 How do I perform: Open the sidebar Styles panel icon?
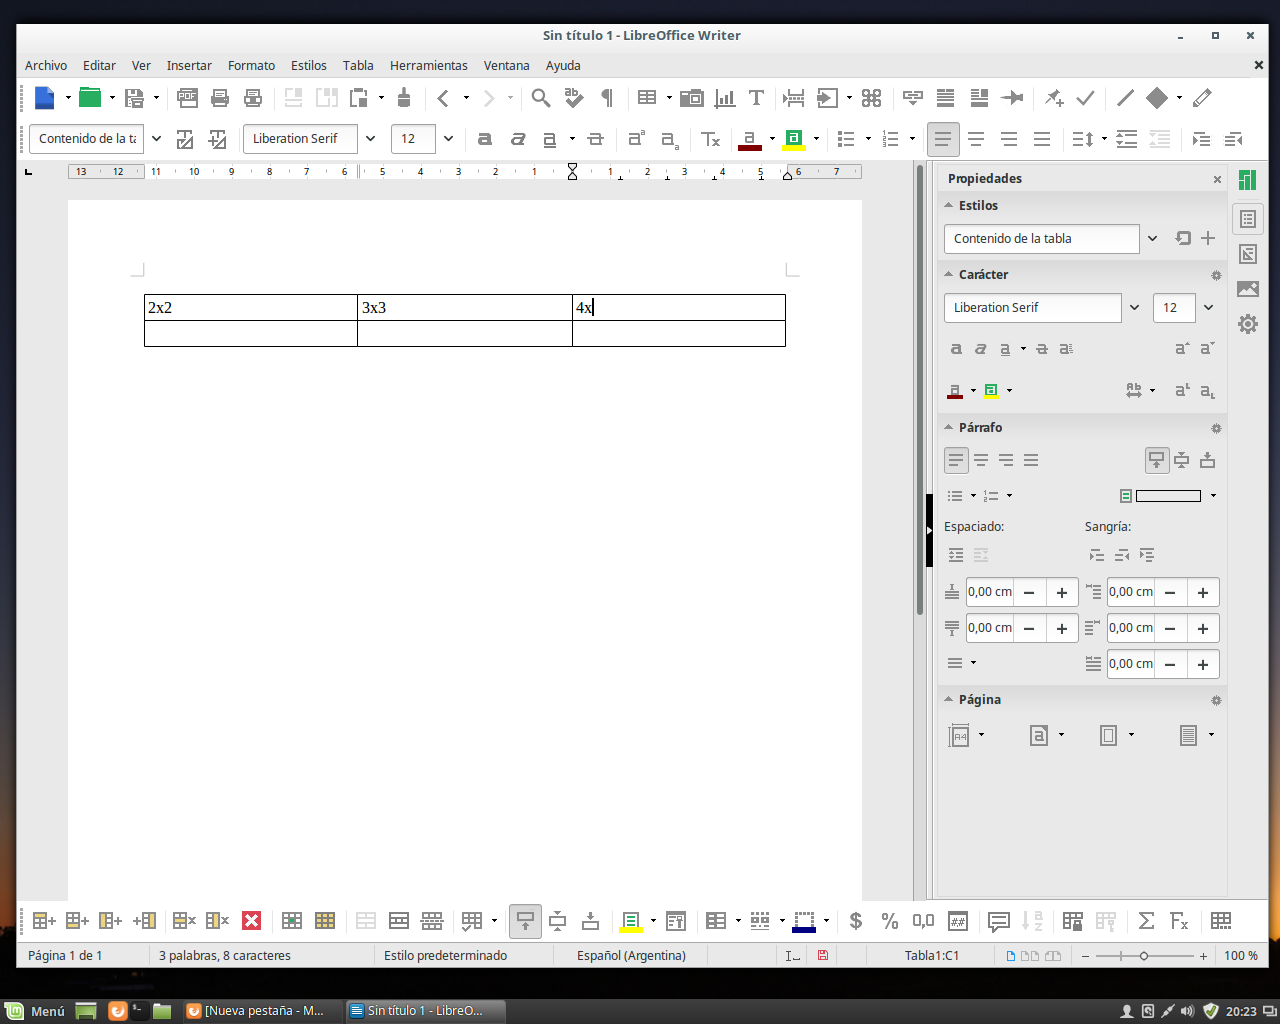click(1248, 254)
